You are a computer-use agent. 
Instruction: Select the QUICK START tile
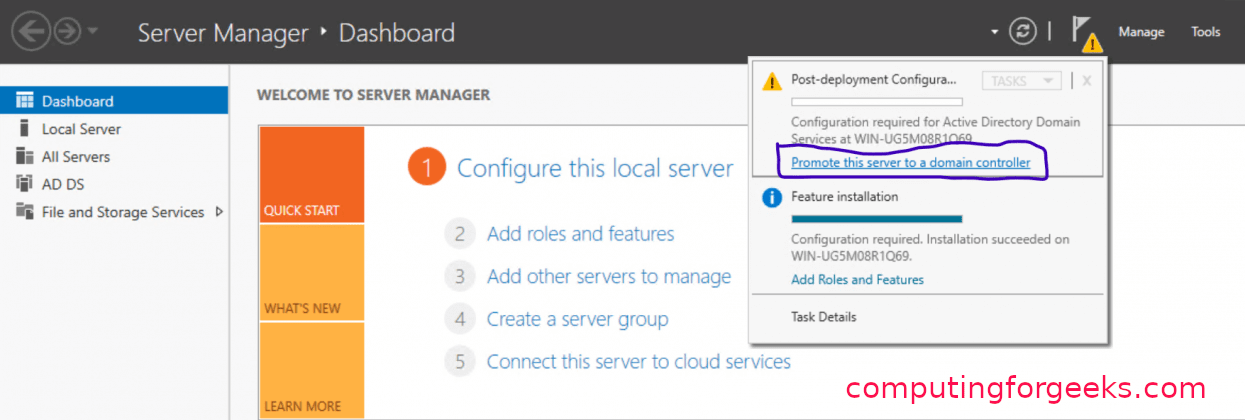[x=312, y=175]
